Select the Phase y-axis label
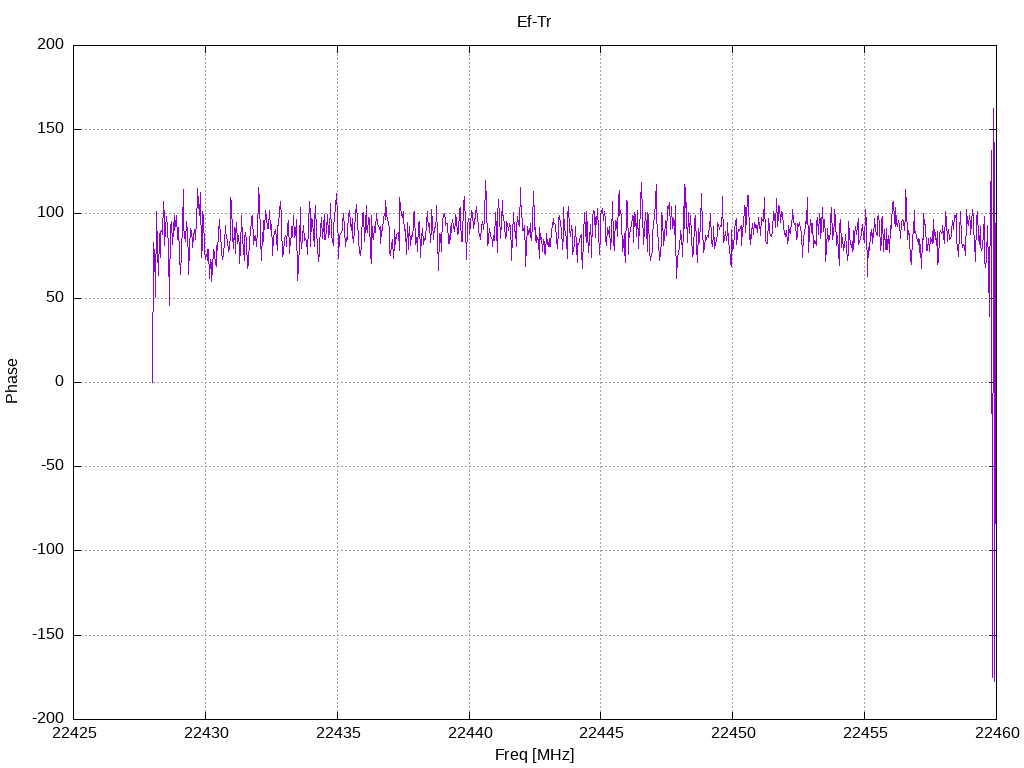 [x=12, y=381]
